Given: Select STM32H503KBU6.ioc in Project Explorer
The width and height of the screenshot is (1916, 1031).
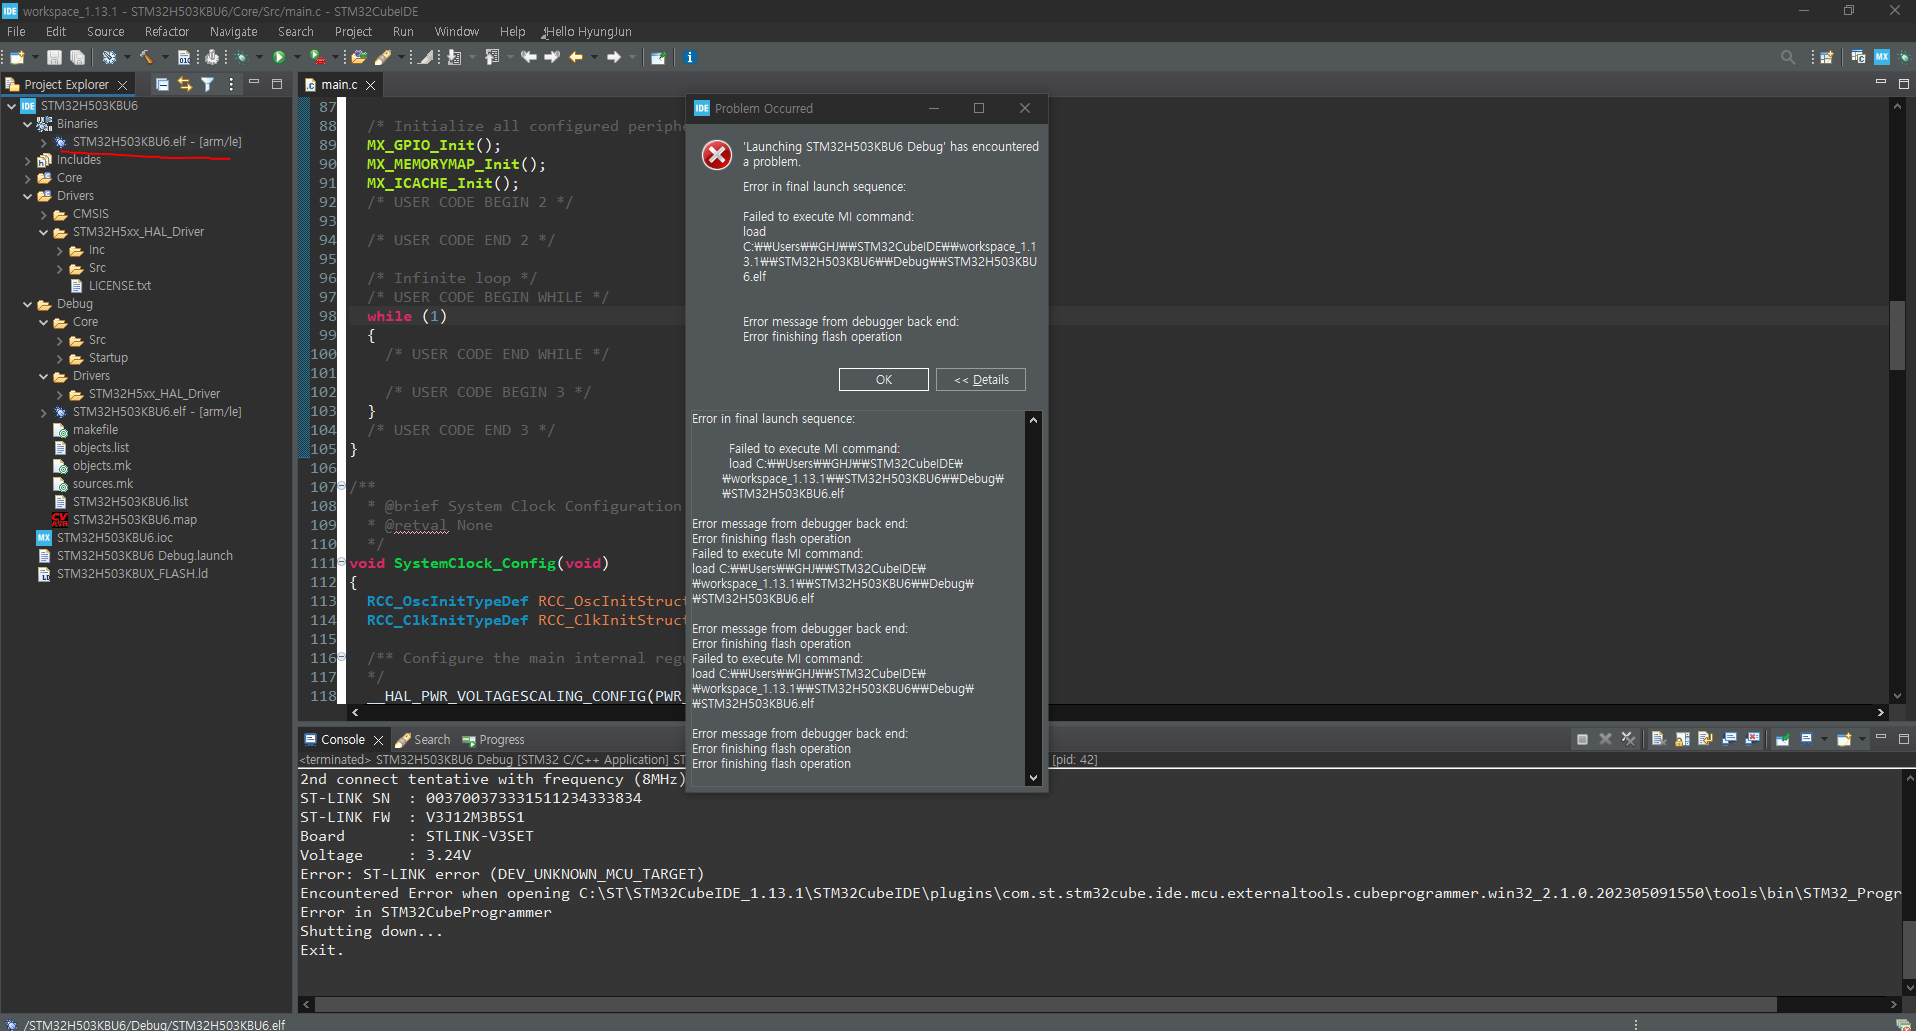Looking at the screenshot, I should coord(114,538).
